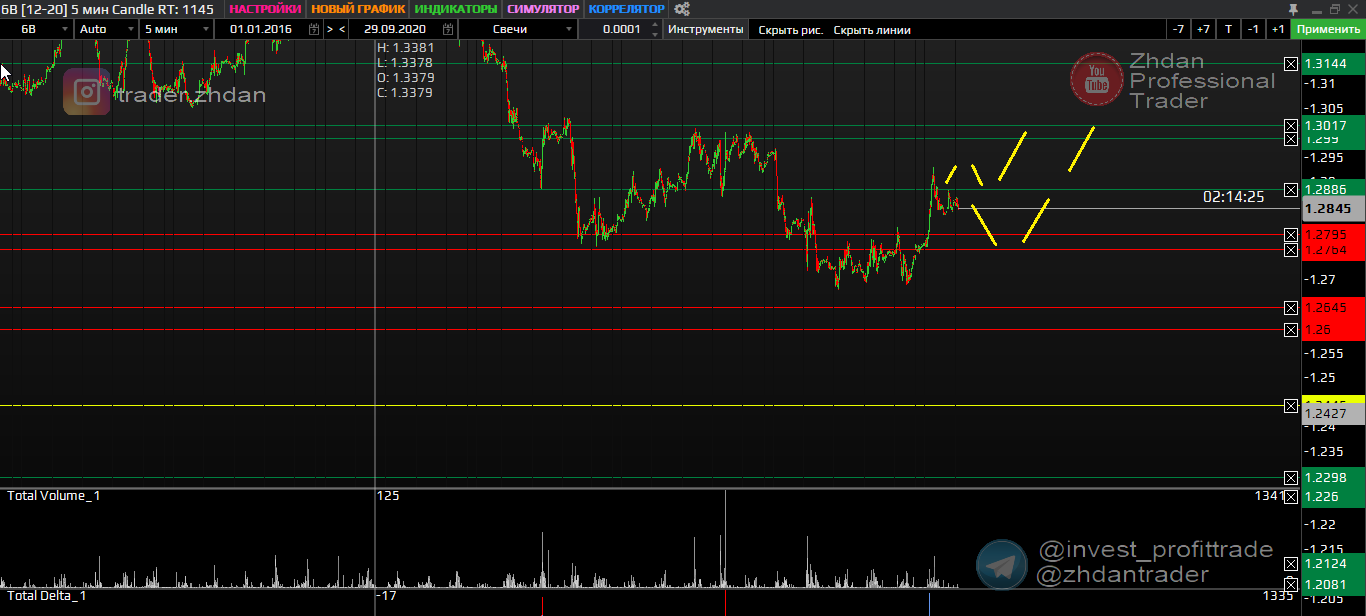The width and height of the screenshot is (1366, 616).
Task: Click the +7 days shift button
Action: 1203,29
